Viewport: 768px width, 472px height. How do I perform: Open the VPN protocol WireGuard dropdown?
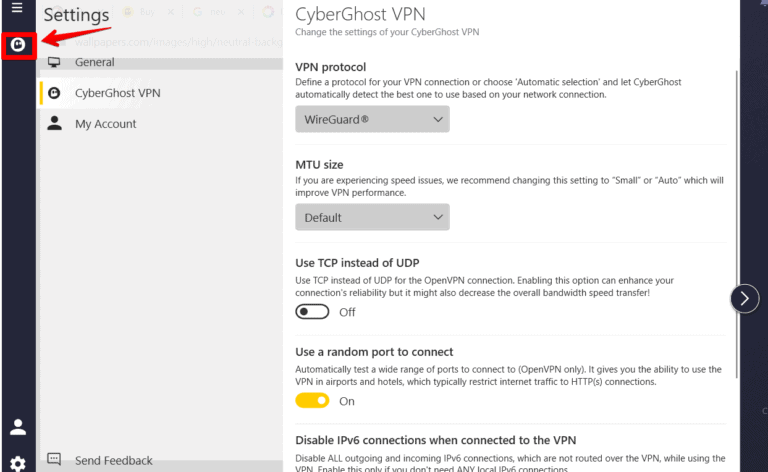[372, 120]
